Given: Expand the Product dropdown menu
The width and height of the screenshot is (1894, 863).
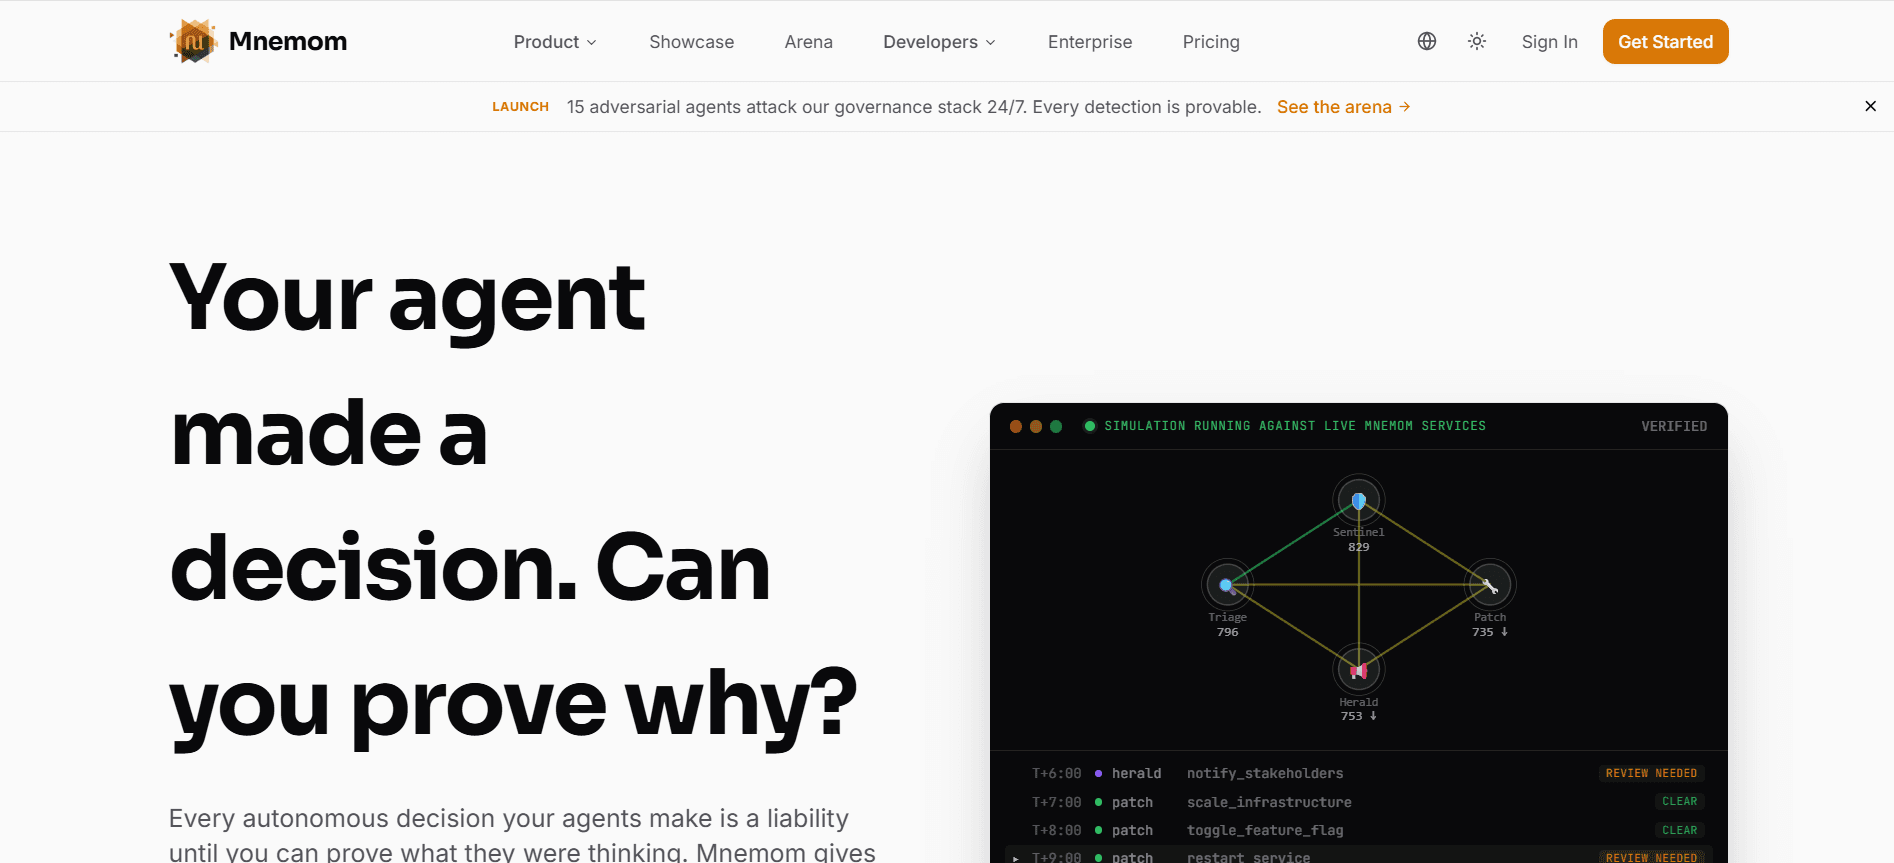Looking at the screenshot, I should pyautogui.click(x=555, y=42).
